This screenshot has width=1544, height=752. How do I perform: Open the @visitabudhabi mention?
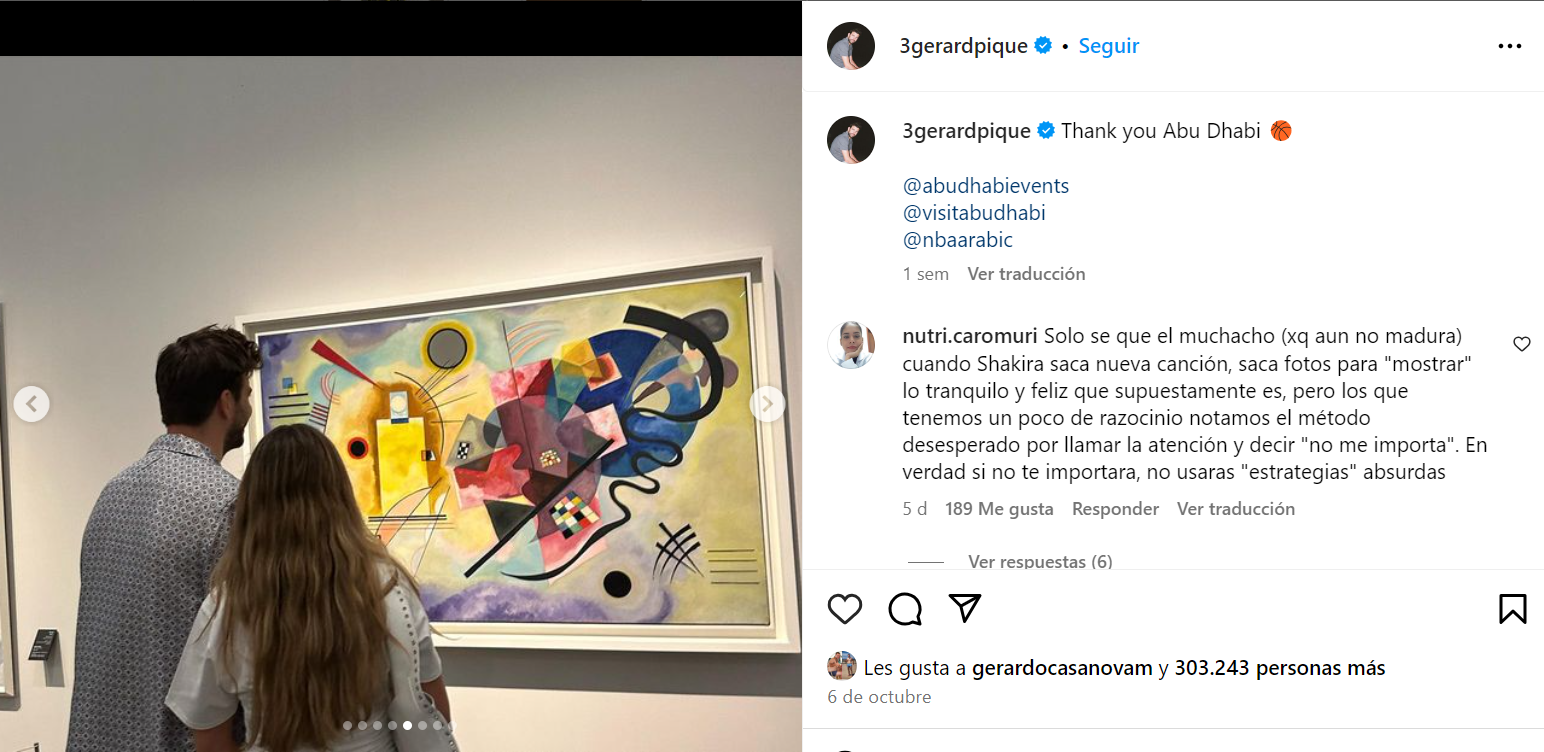click(974, 213)
